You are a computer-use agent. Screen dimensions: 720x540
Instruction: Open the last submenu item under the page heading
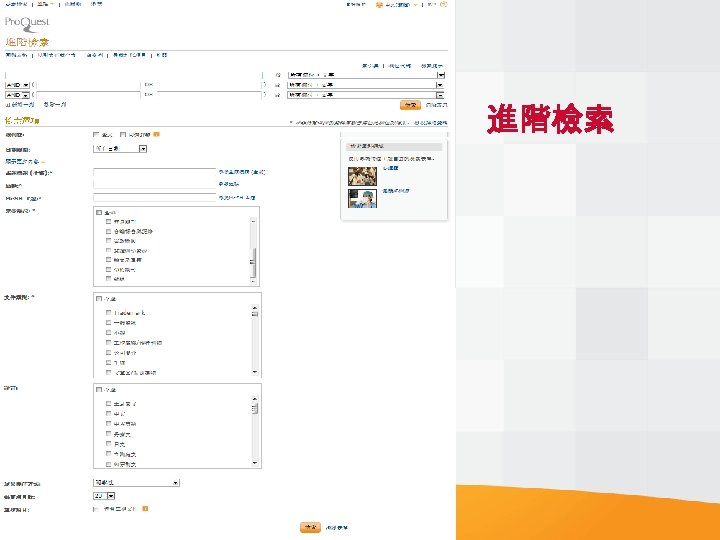161,55
